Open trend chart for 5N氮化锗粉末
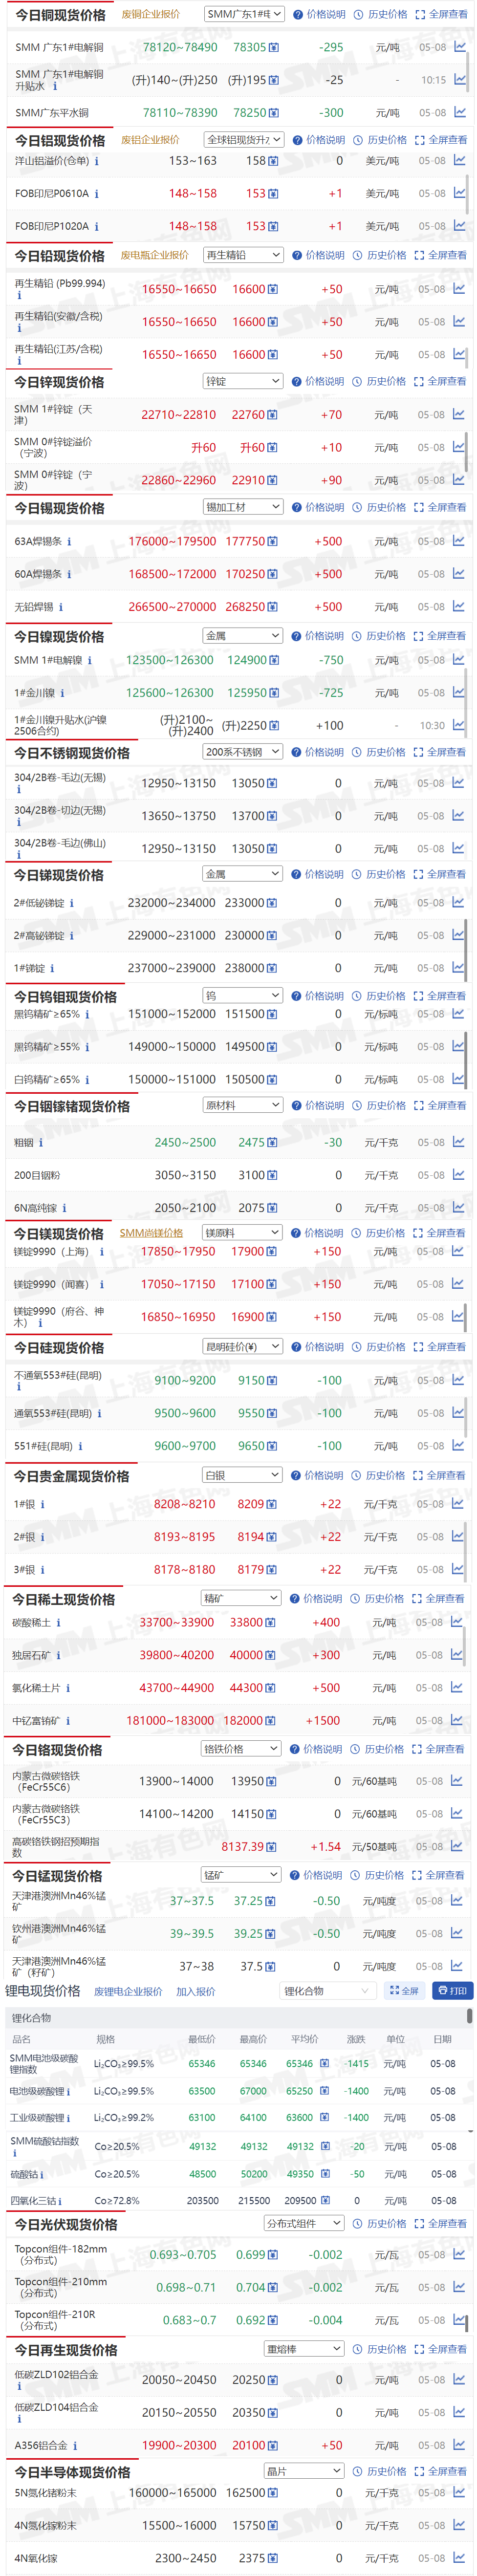Screen dimensions: 477x2576 [x=458, y=2492]
